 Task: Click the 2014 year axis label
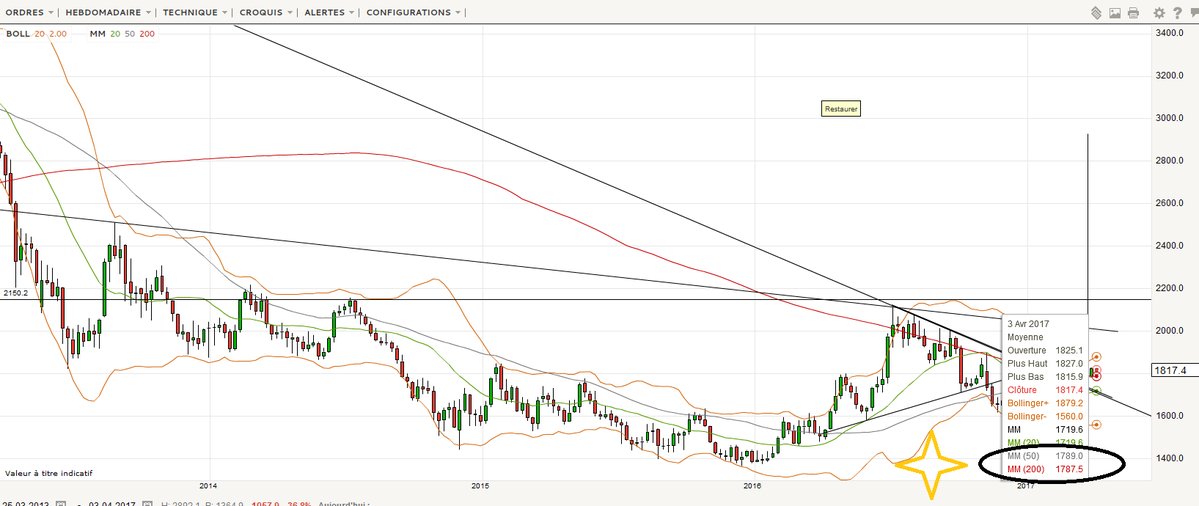coord(208,485)
